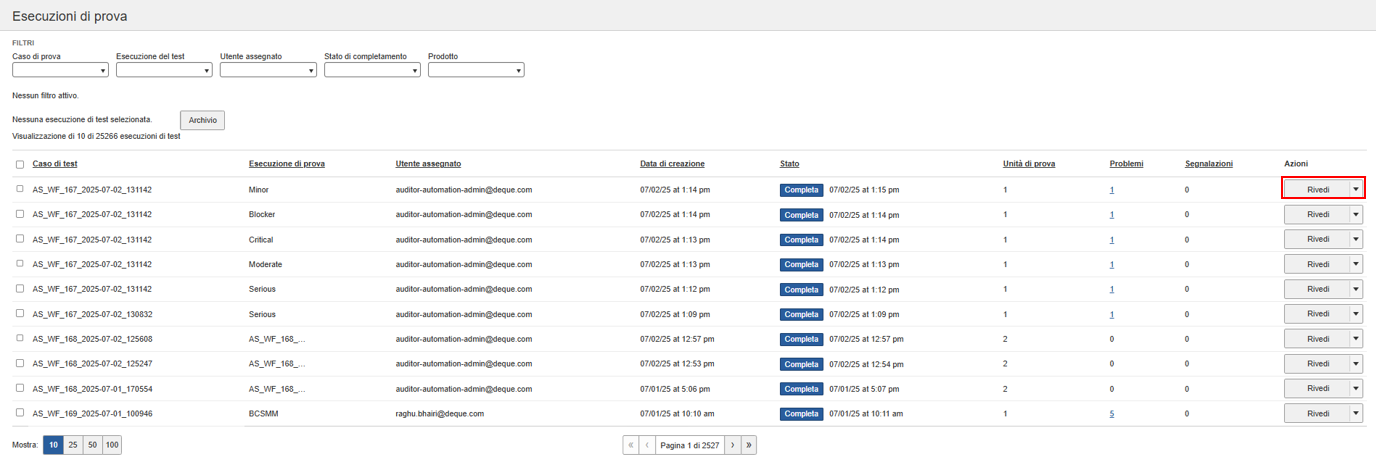The image size is (1377, 463).
Task: Click the previous page arrow
Action: [x=647, y=445]
